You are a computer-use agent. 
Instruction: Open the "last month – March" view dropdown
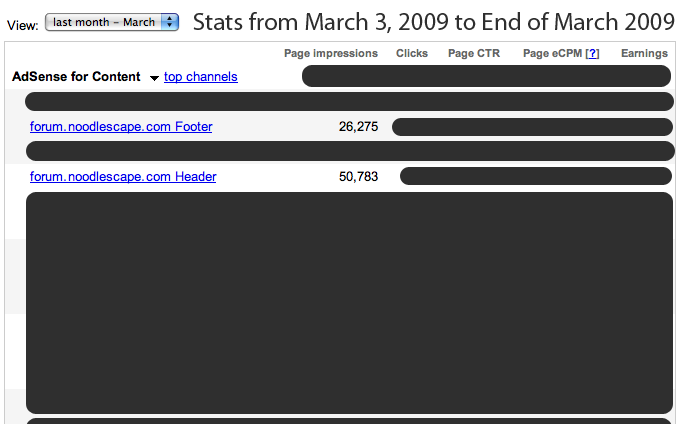pyautogui.click(x=112, y=22)
